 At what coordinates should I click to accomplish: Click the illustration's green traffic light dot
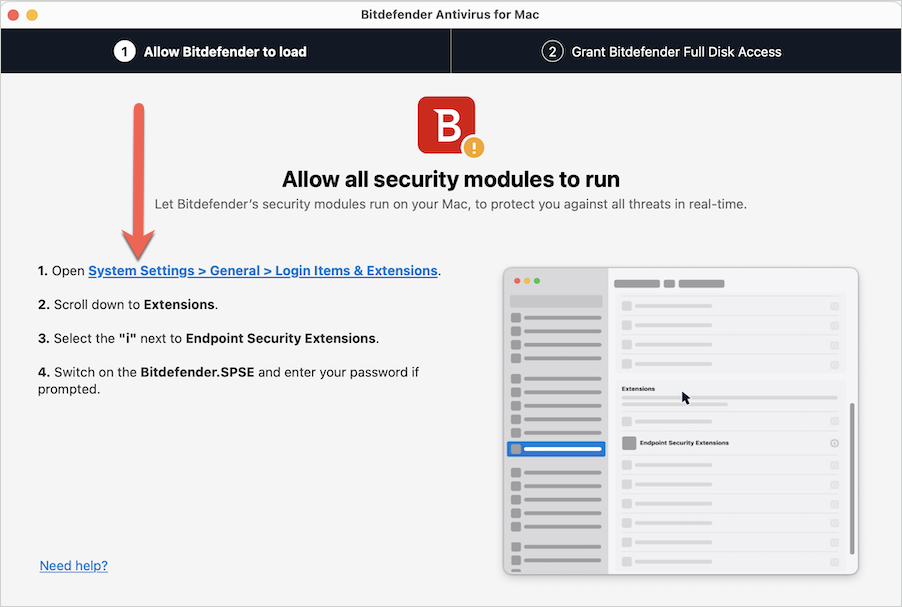pyautogui.click(x=537, y=281)
